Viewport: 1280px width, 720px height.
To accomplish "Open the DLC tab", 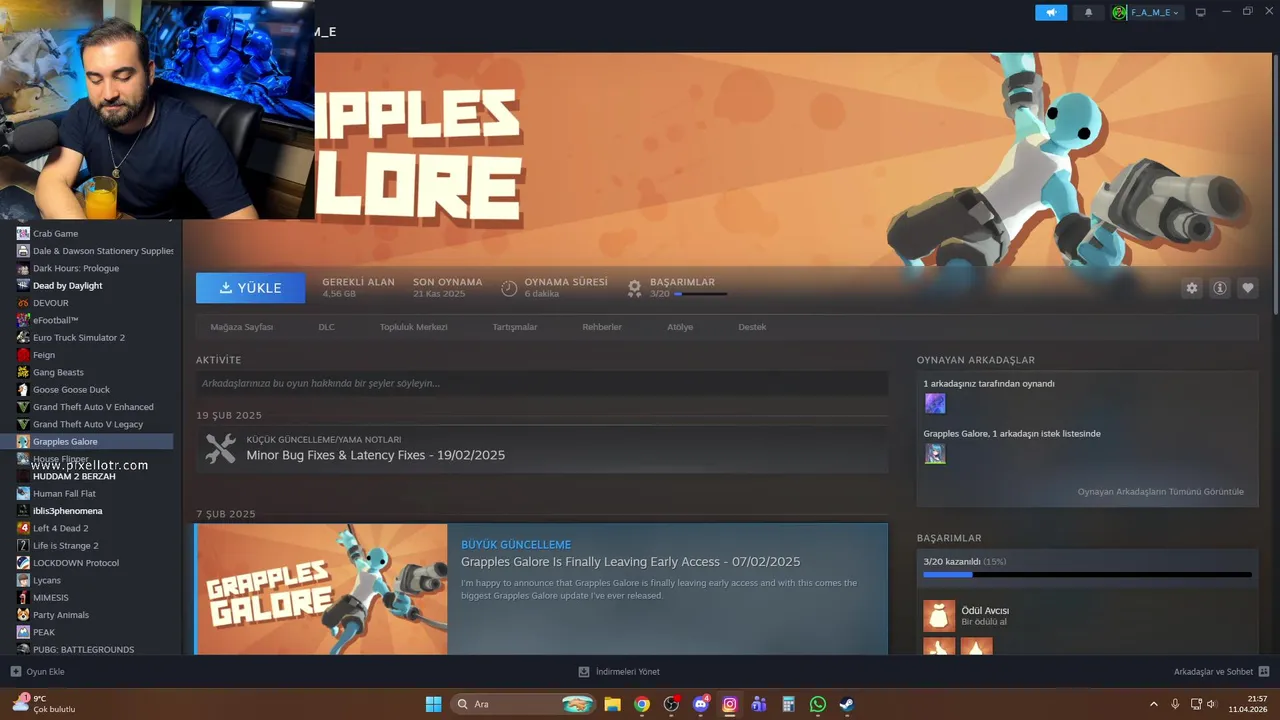I will (x=326, y=327).
